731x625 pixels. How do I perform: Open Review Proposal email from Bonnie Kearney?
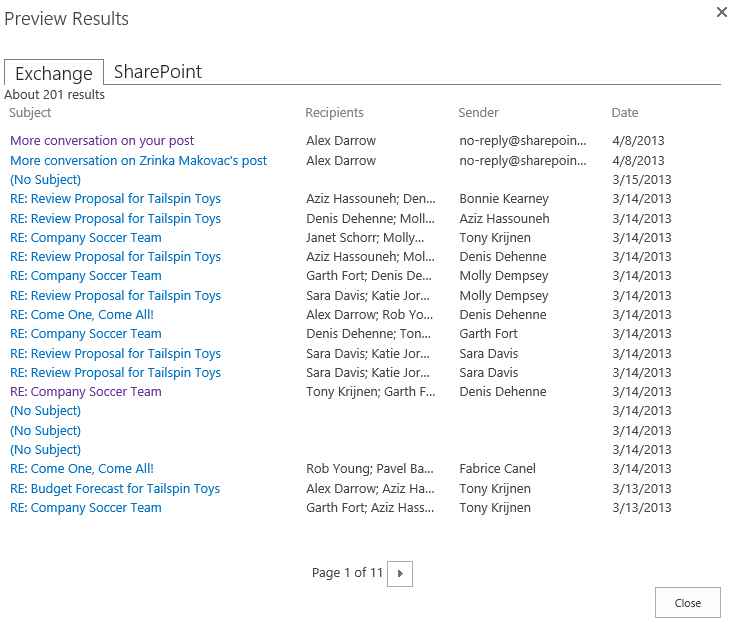click(116, 199)
